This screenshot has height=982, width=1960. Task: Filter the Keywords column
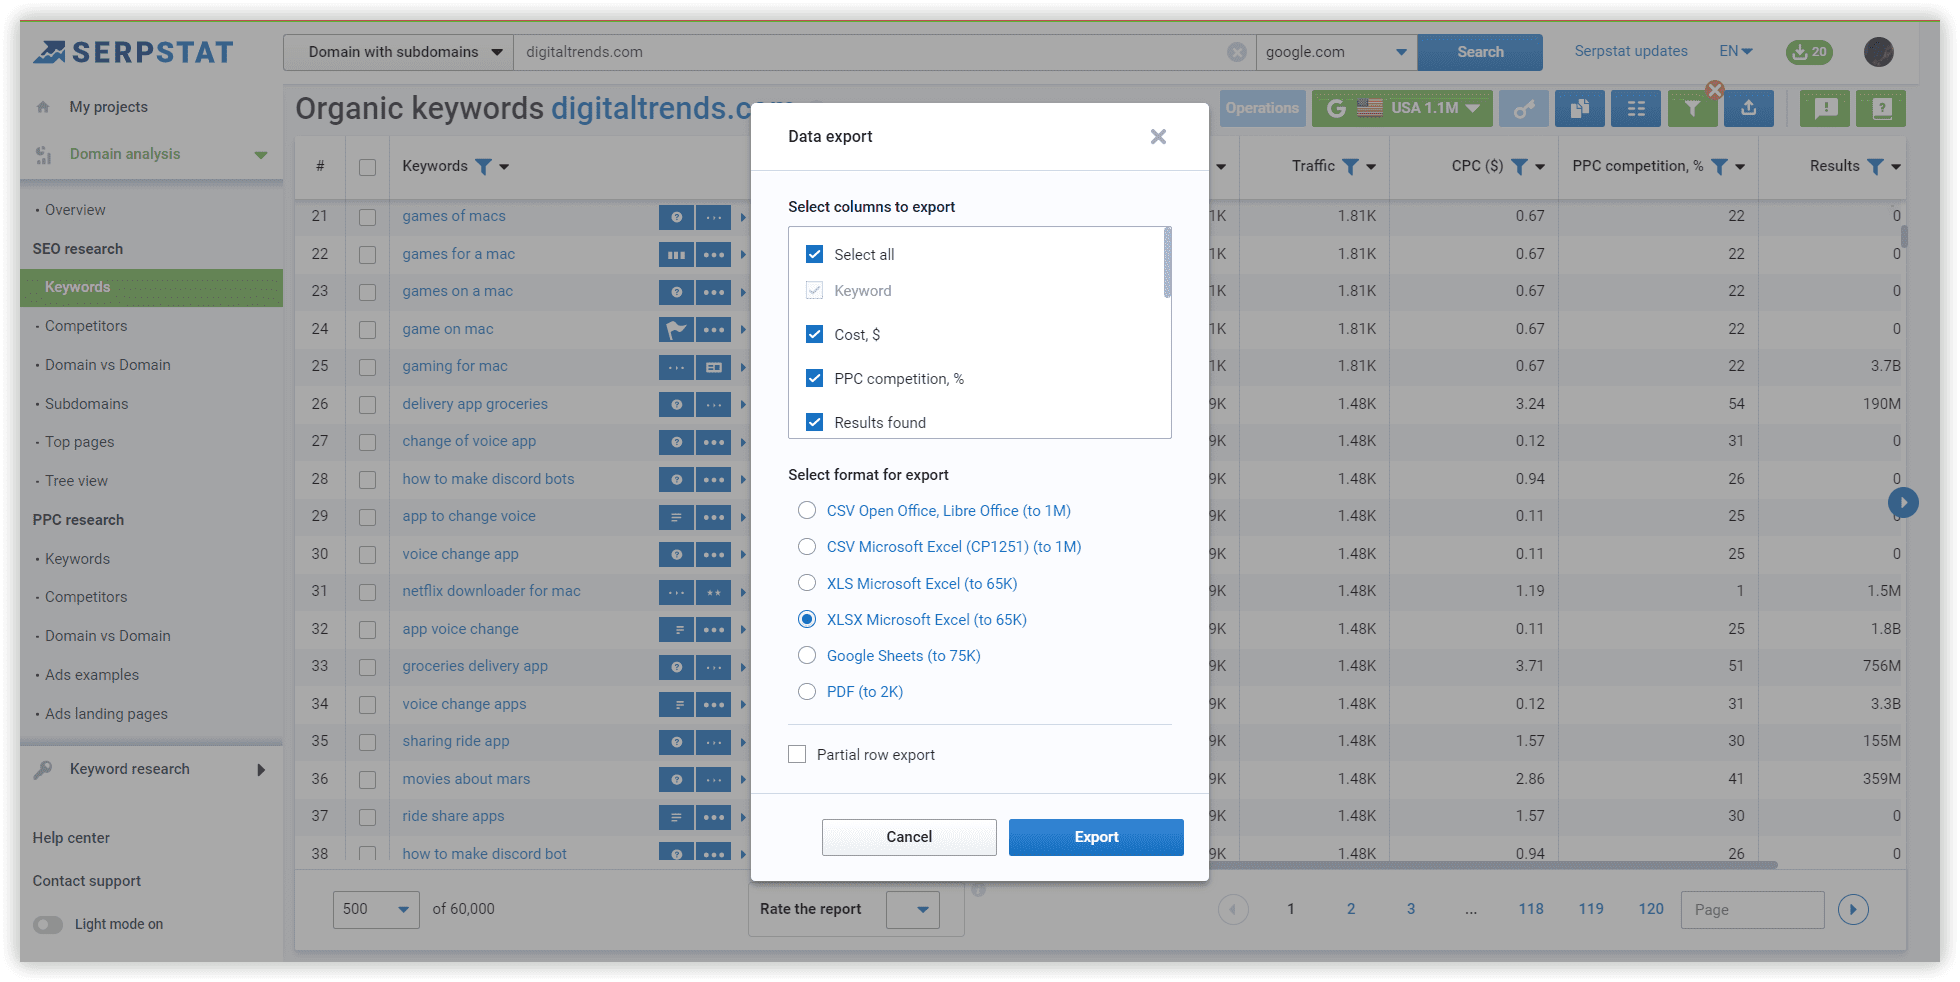(x=483, y=166)
